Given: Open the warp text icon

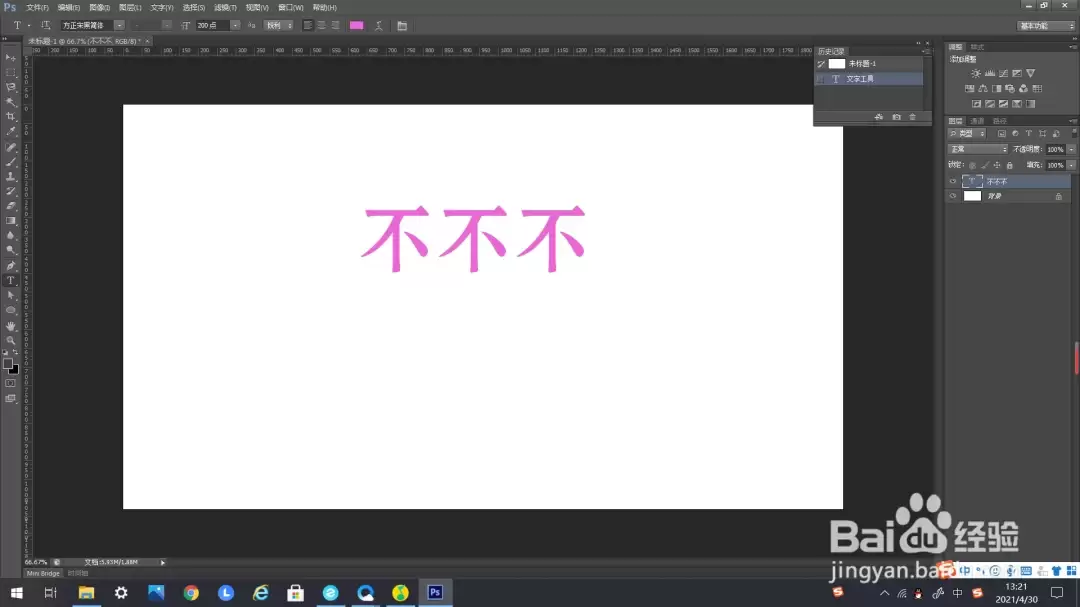Looking at the screenshot, I should point(379,25).
